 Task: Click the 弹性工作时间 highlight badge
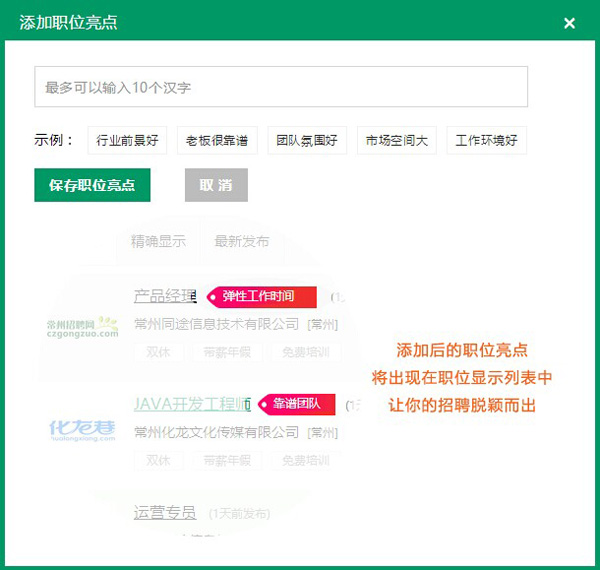(x=261, y=297)
